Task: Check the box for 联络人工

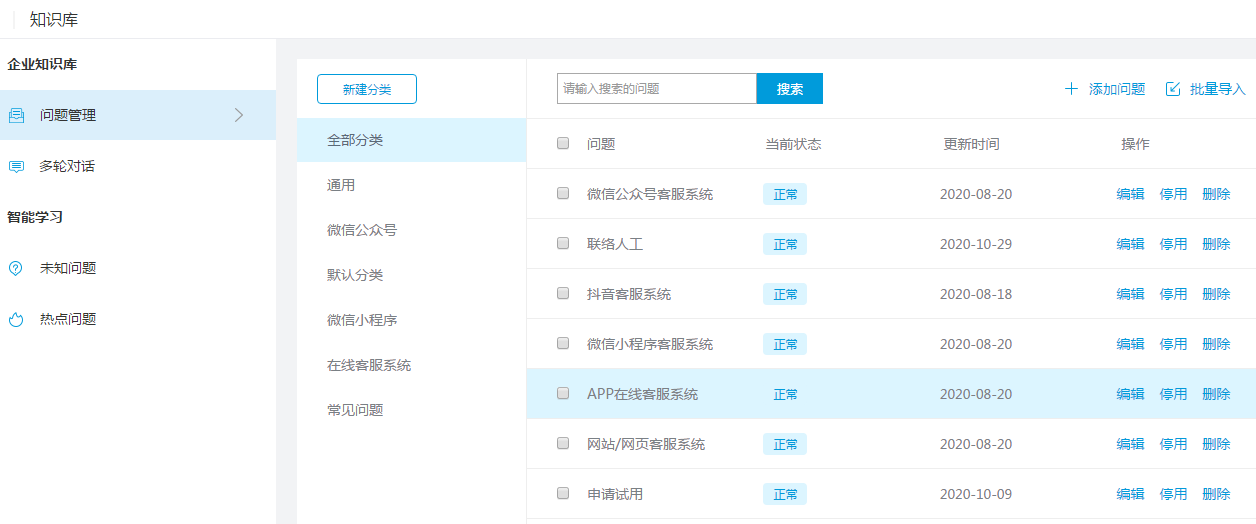Action: pyautogui.click(x=563, y=243)
